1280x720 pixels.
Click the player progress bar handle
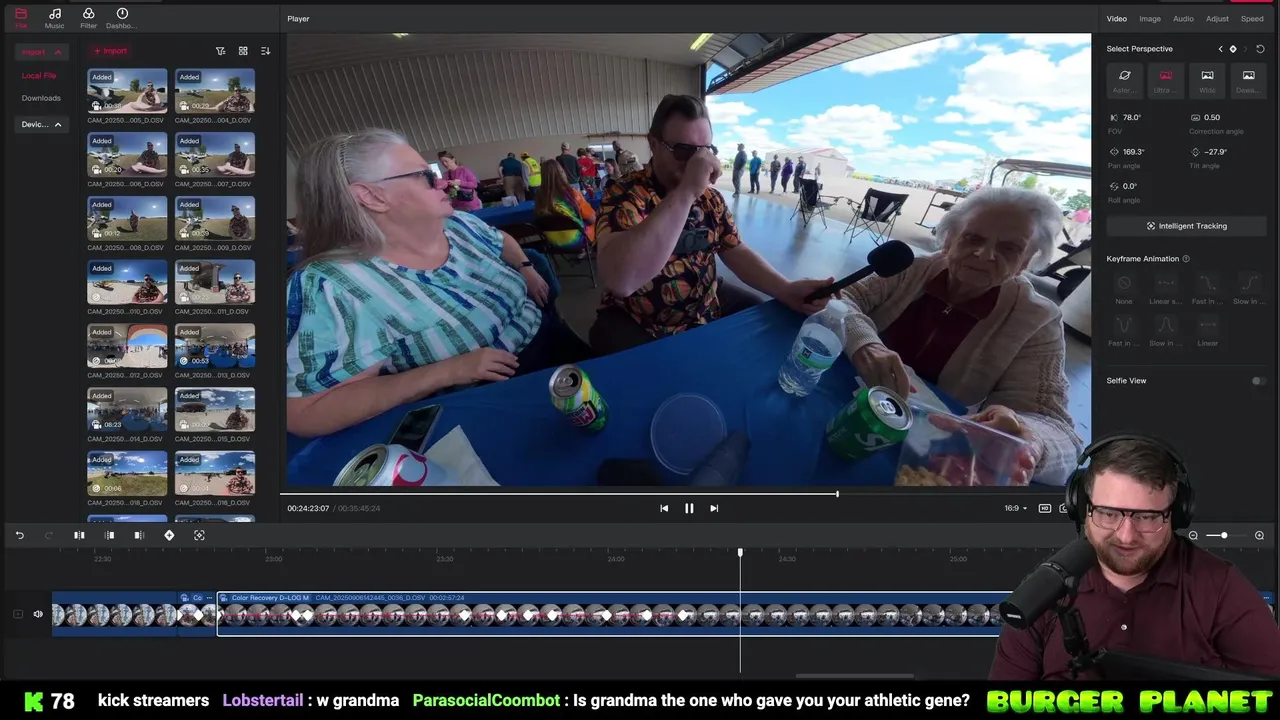[x=837, y=494]
